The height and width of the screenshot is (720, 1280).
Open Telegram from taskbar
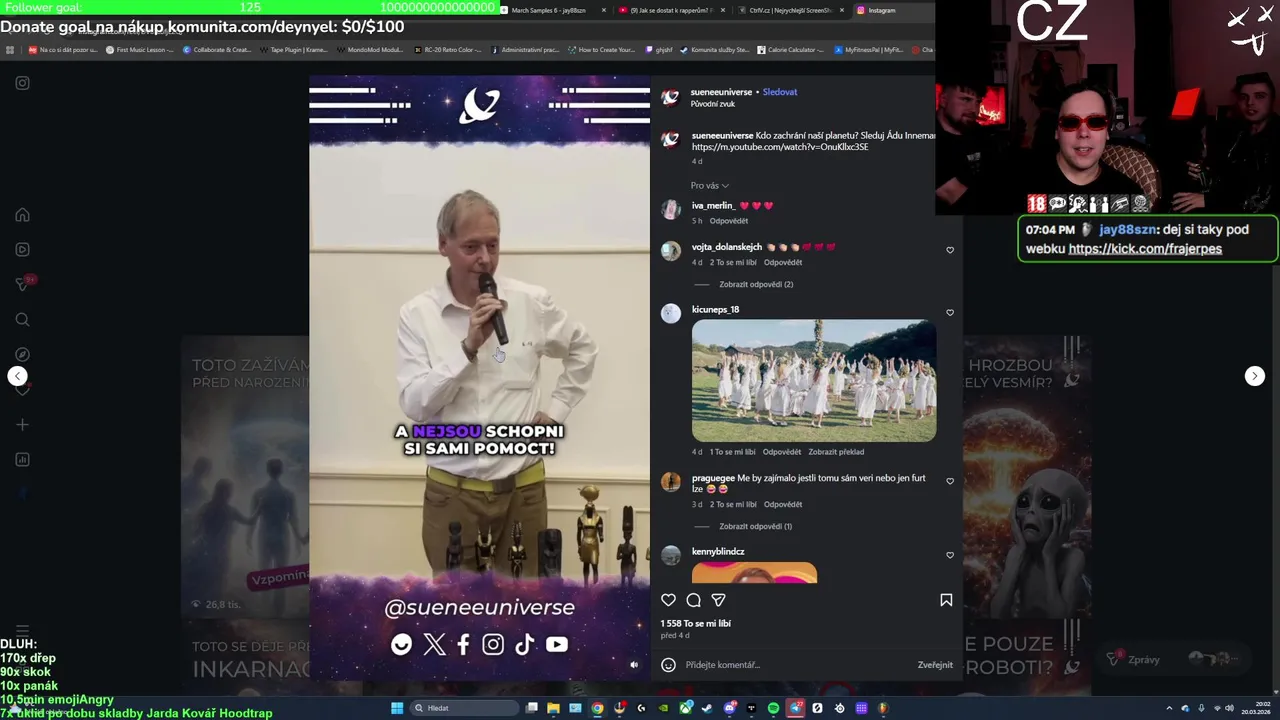pyautogui.click(x=795, y=708)
